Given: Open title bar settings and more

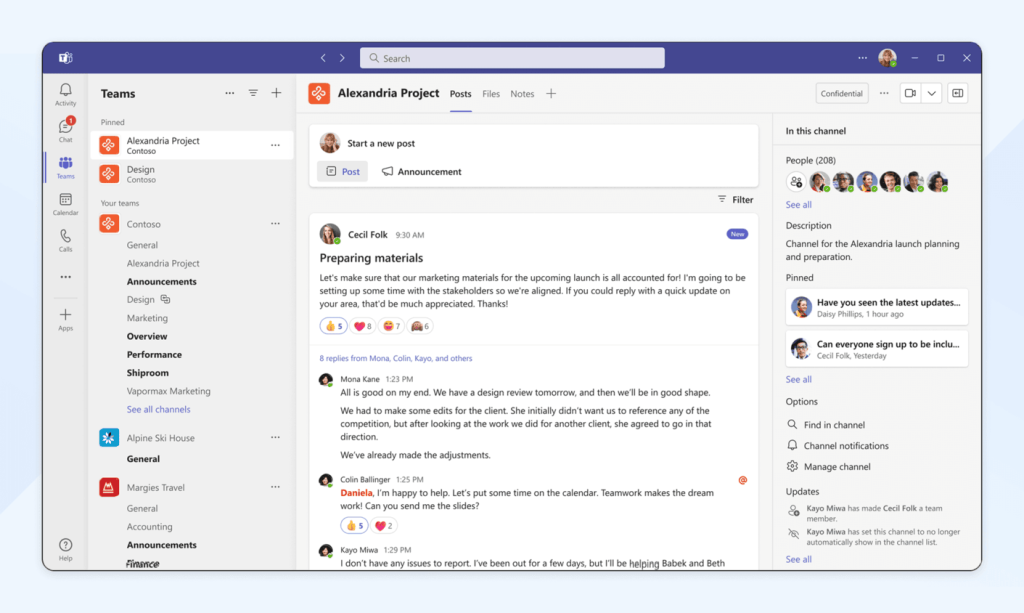Looking at the screenshot, I should [863, 58].
